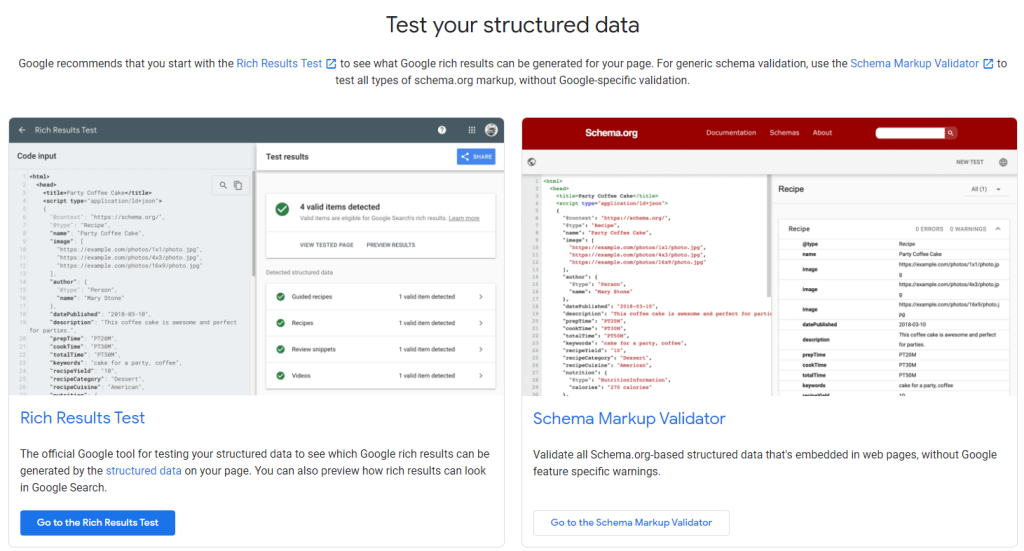Click the Schema.org search input field
1024x551 pixels.
click(x=909, y=132)
